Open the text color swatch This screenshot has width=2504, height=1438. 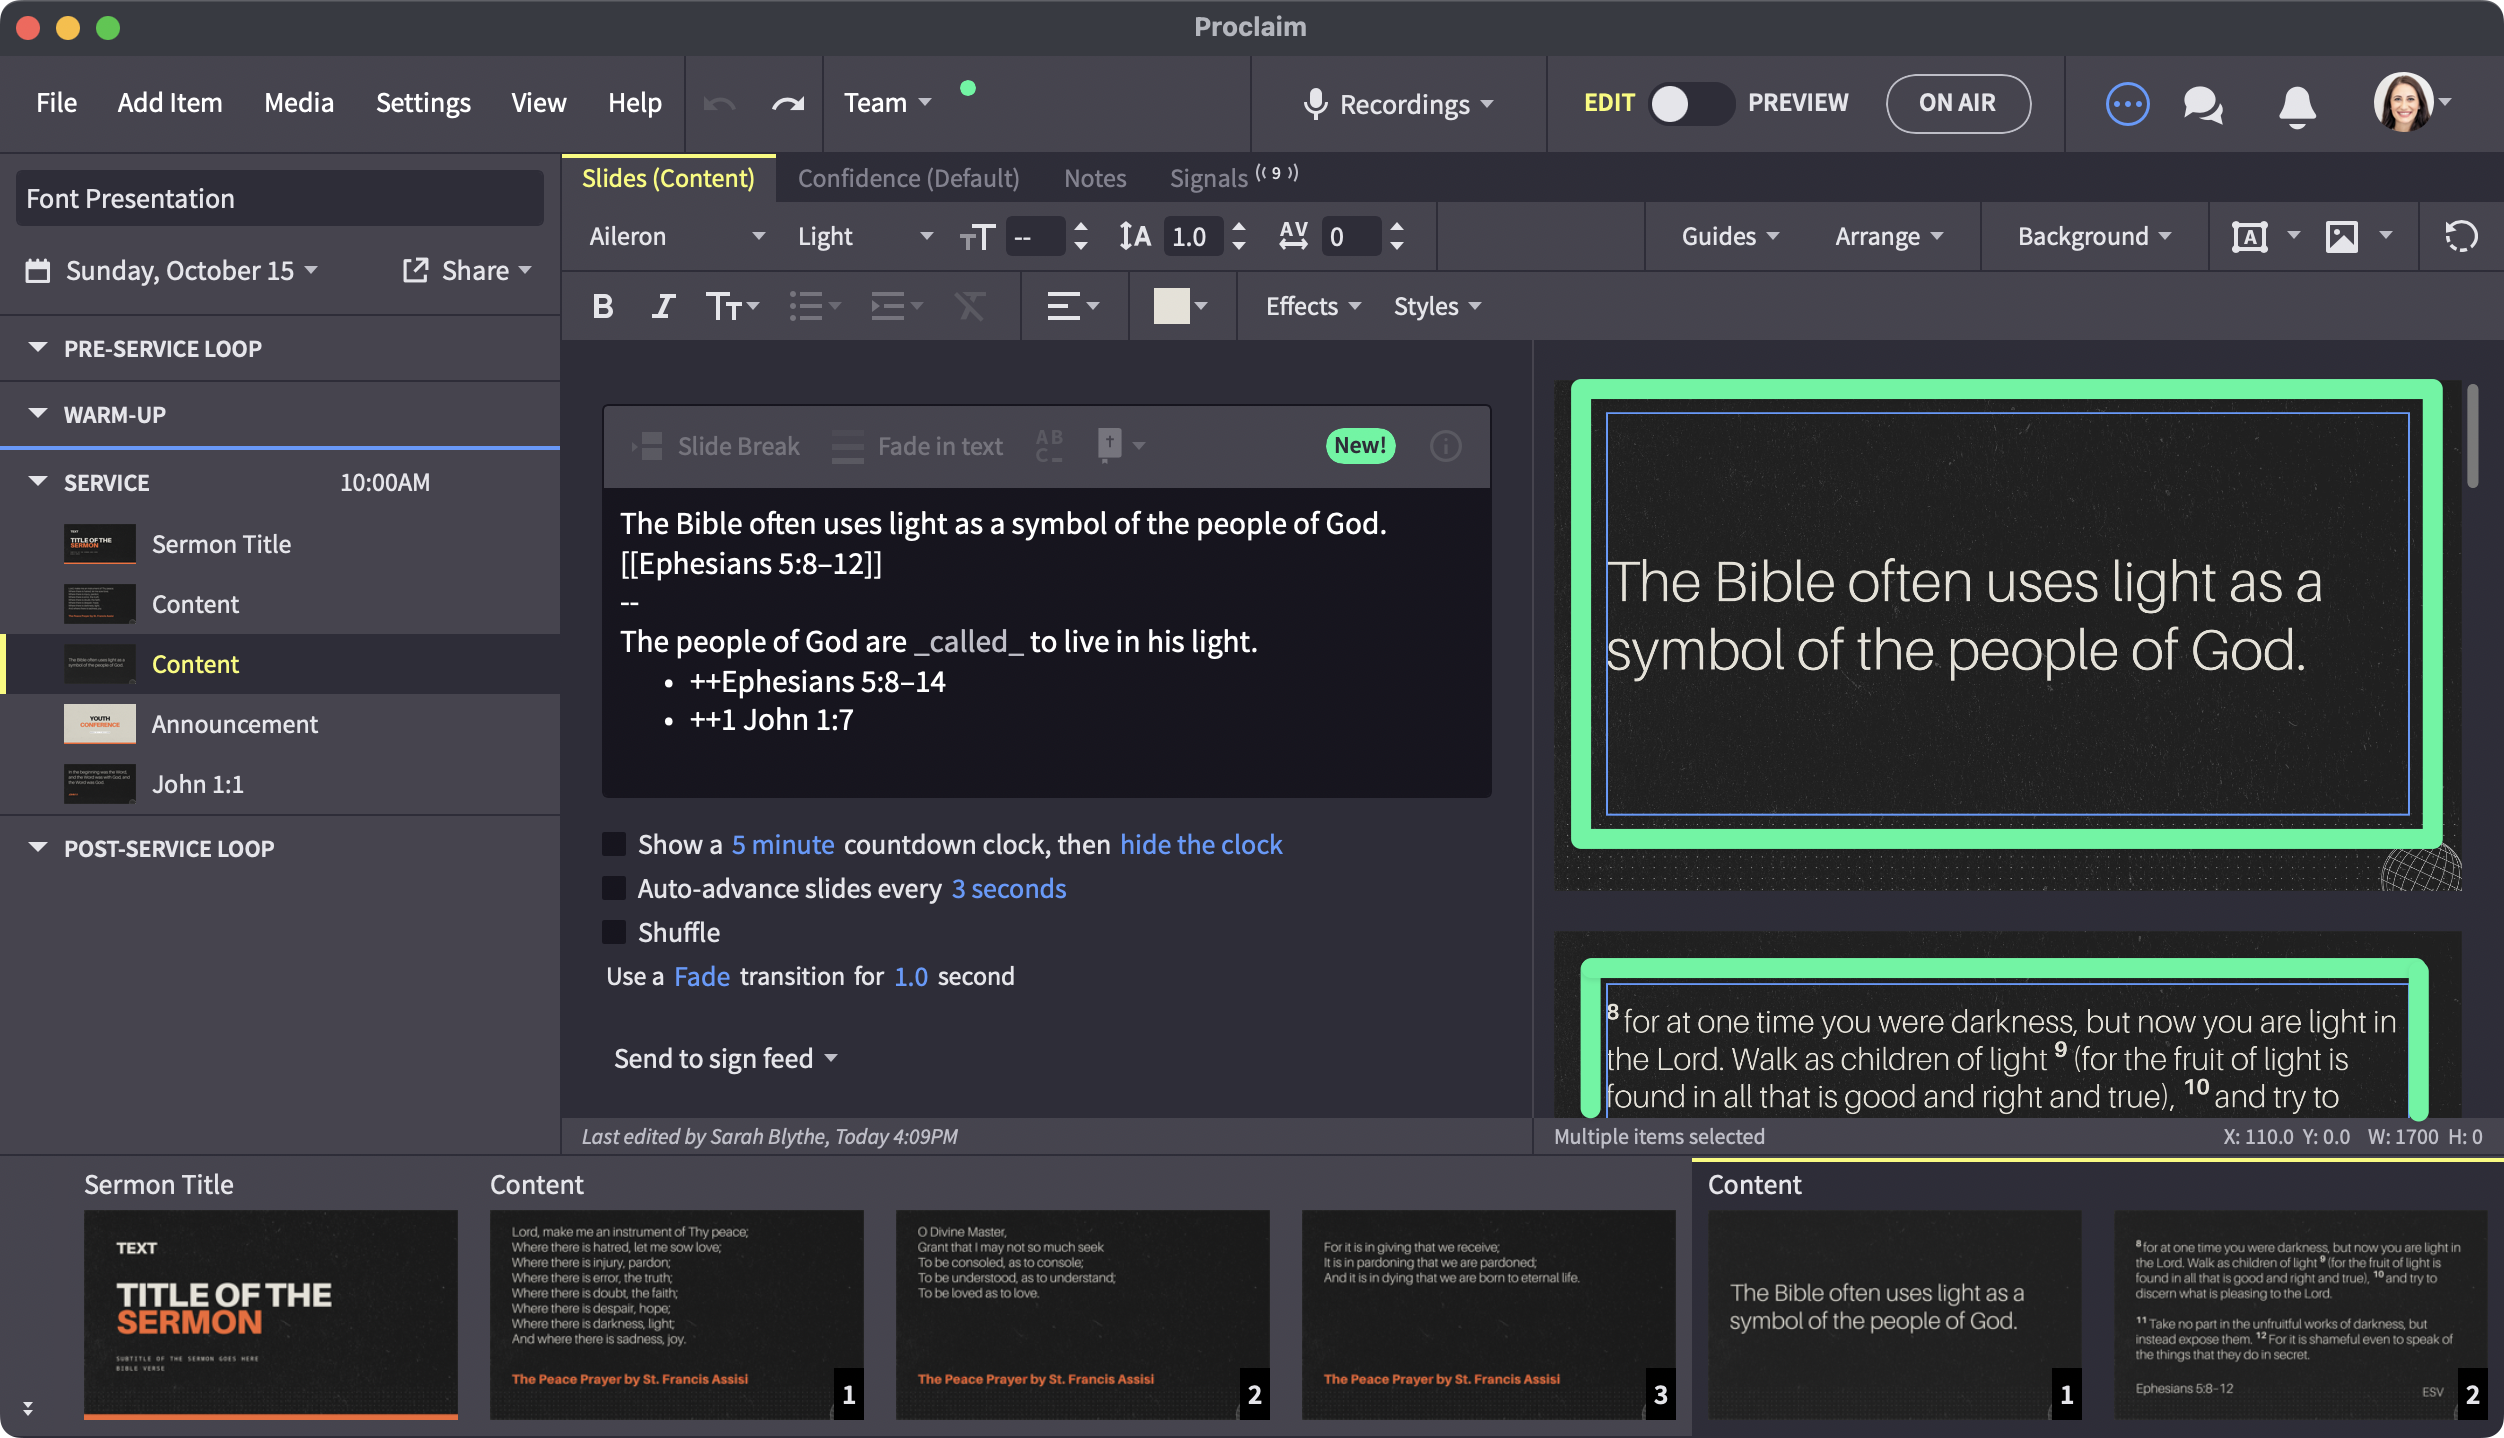1171,306
